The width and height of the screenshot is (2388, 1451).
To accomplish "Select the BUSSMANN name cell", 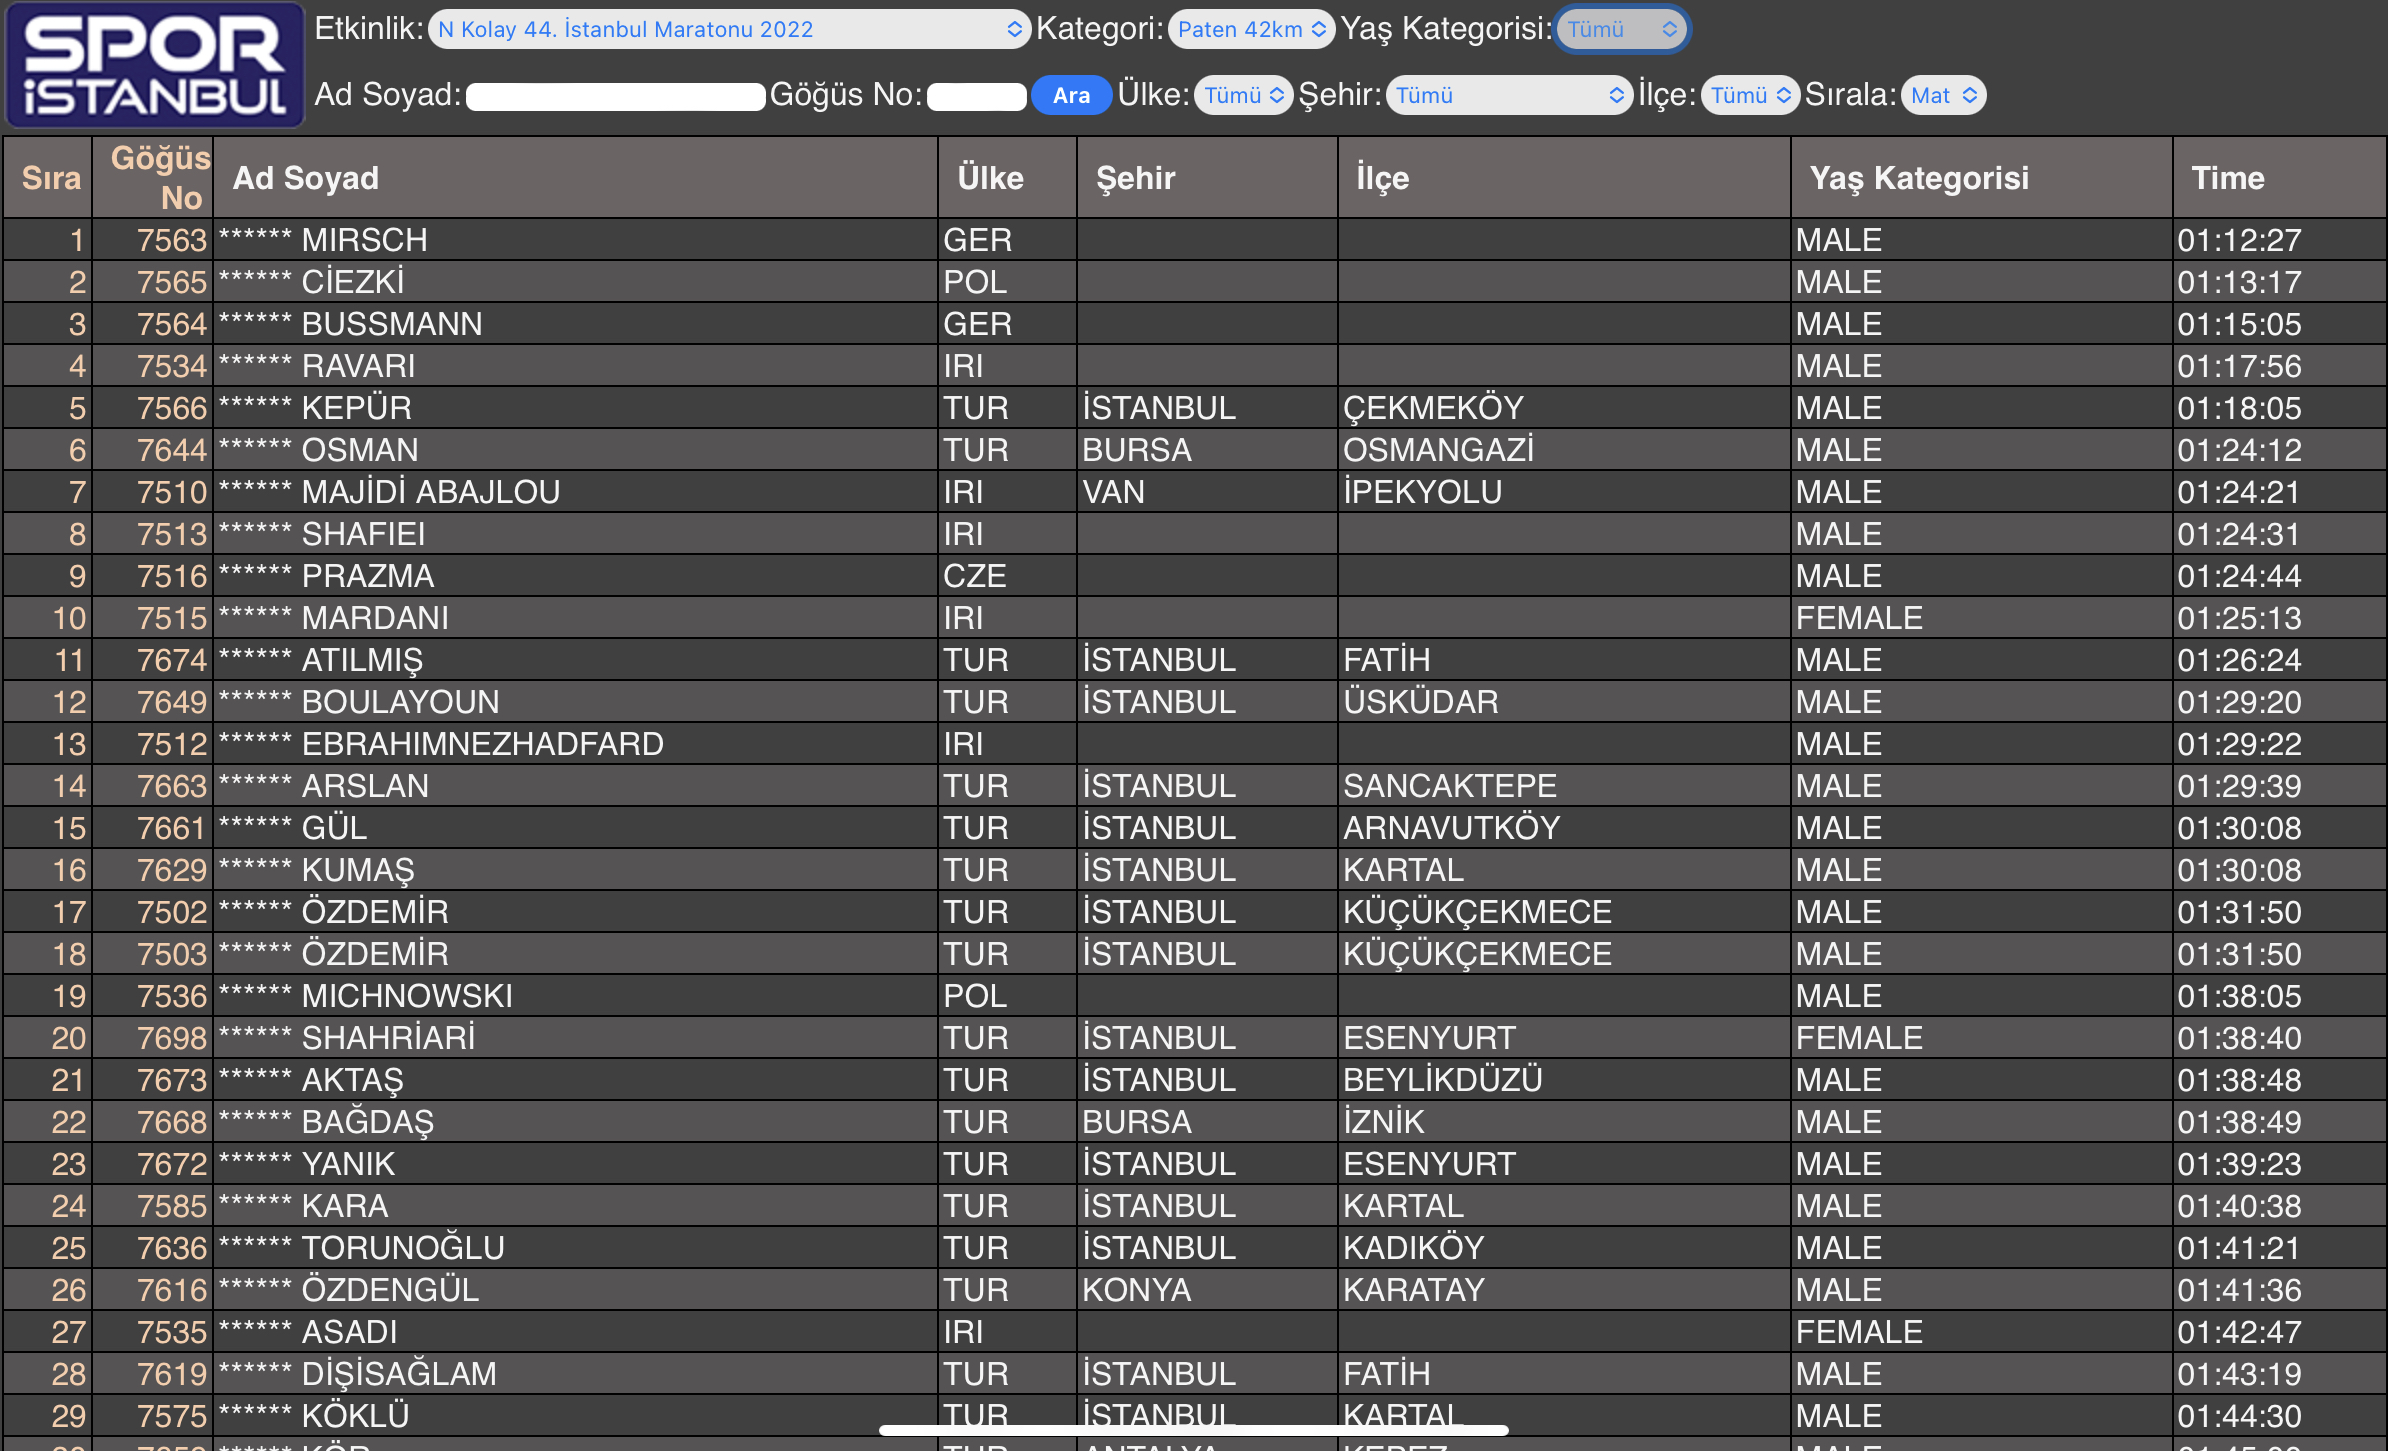I will 575,325.
